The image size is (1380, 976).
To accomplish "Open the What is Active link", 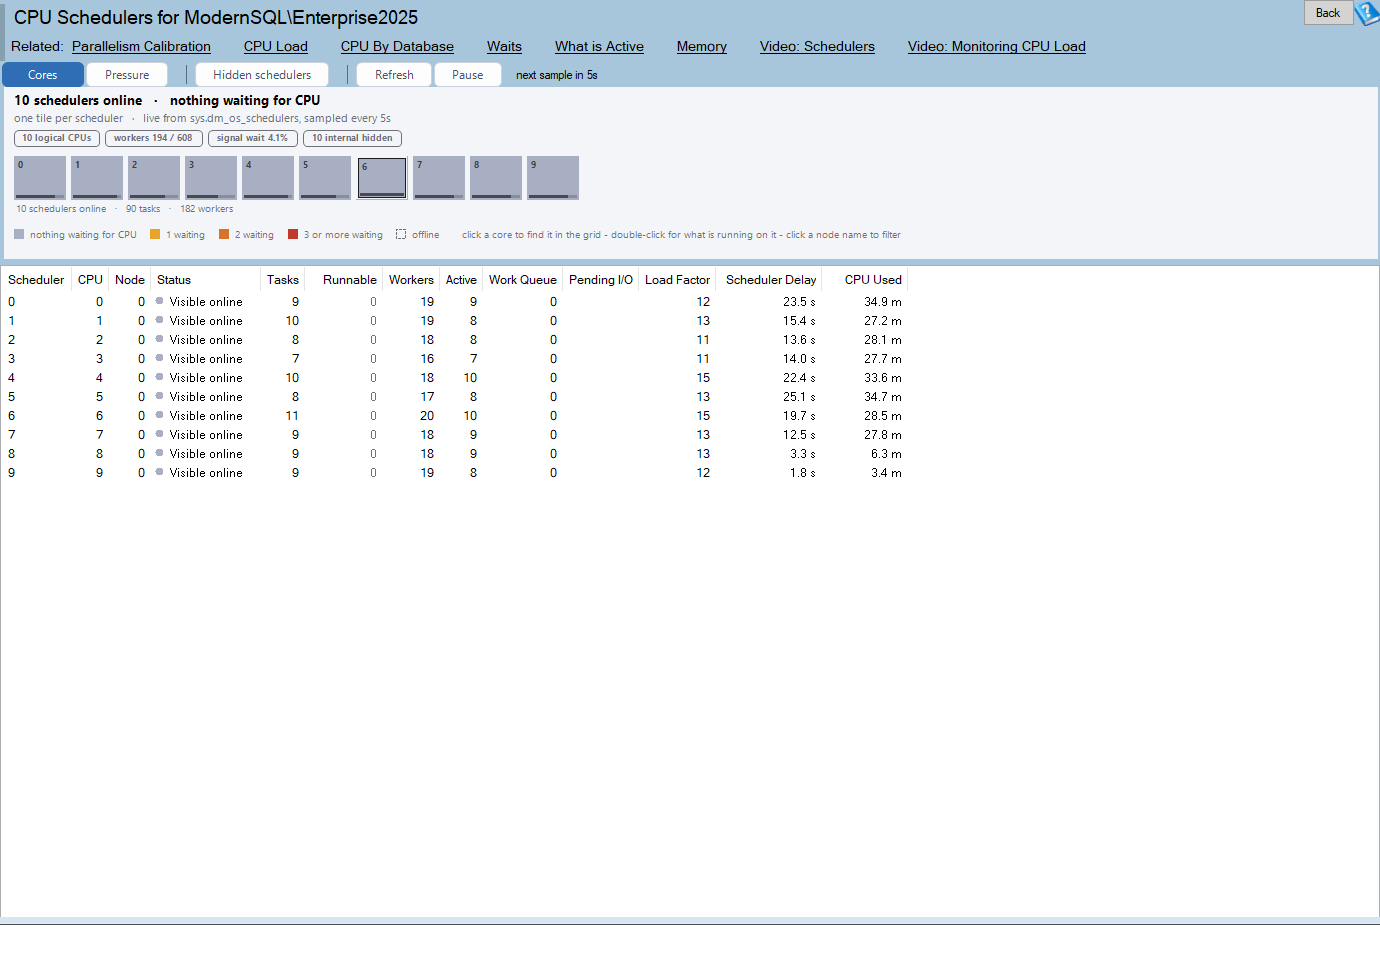I will click(x=599, y=46).
